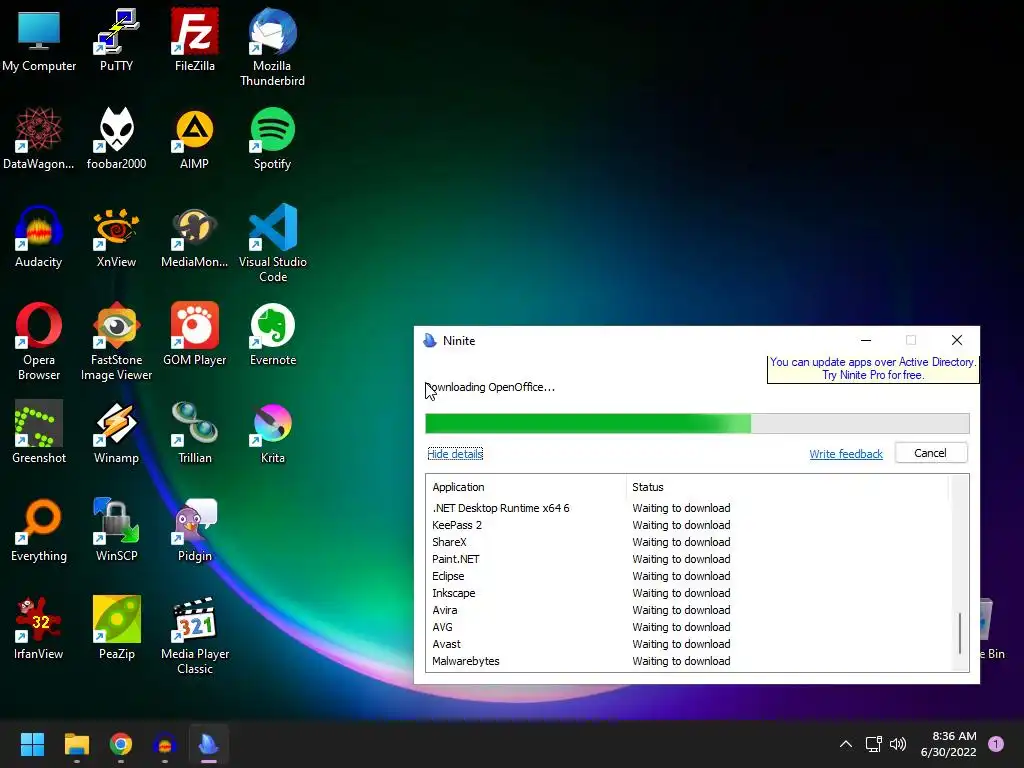The width and height of the screenshot is (1024, 768).
Task: Select the .NET Desktop Runtime x64 6 row
Action: (x=688, y=508)
